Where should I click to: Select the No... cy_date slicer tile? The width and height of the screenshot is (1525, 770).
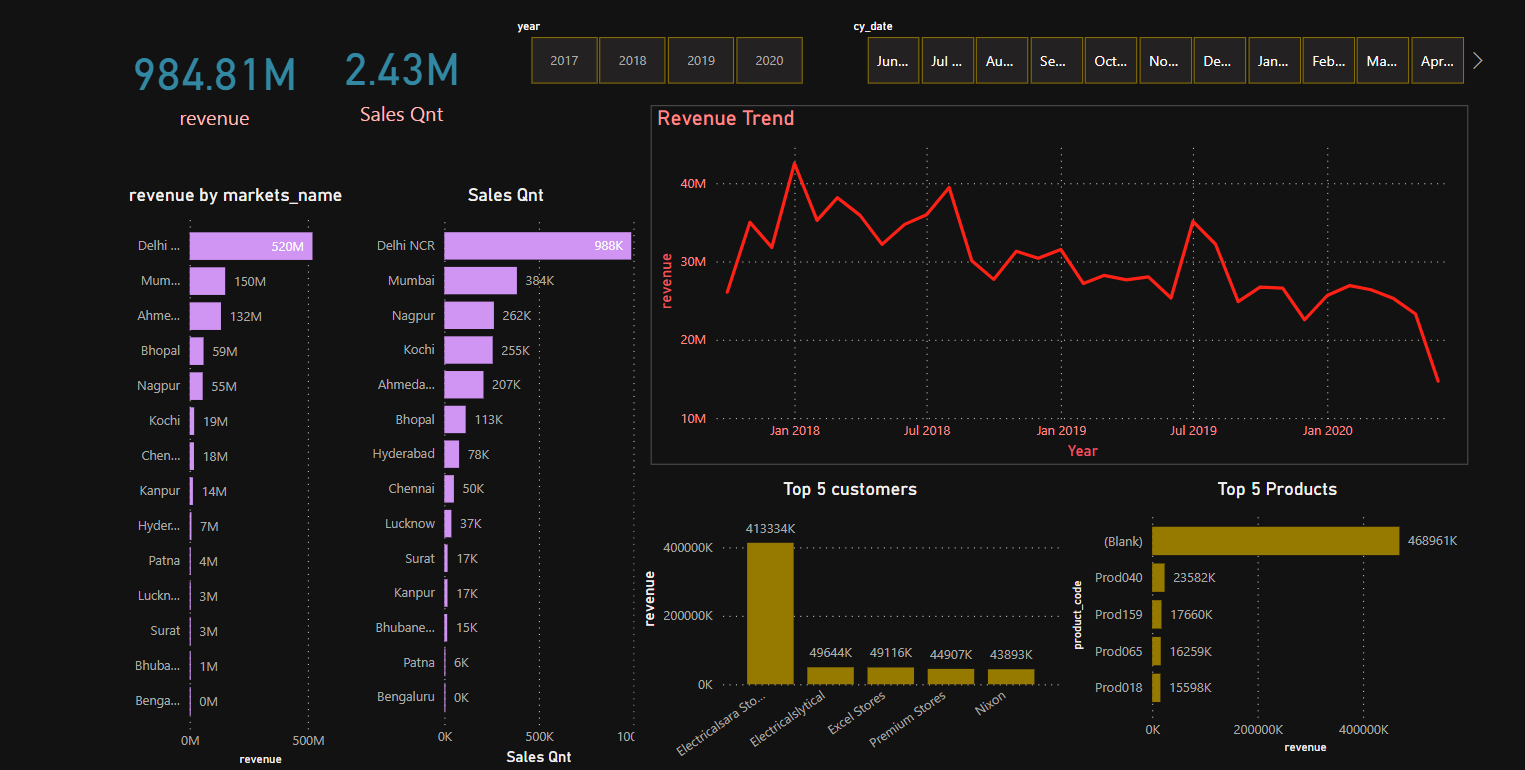click(x=1165, y=61)
